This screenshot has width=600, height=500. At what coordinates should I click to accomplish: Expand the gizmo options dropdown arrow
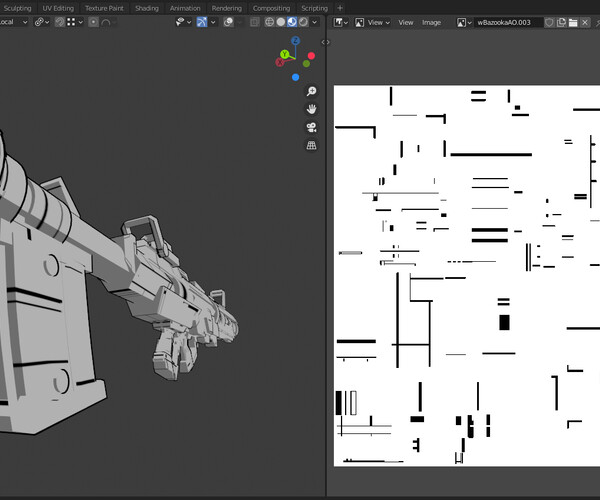click(x=213, y=22)
